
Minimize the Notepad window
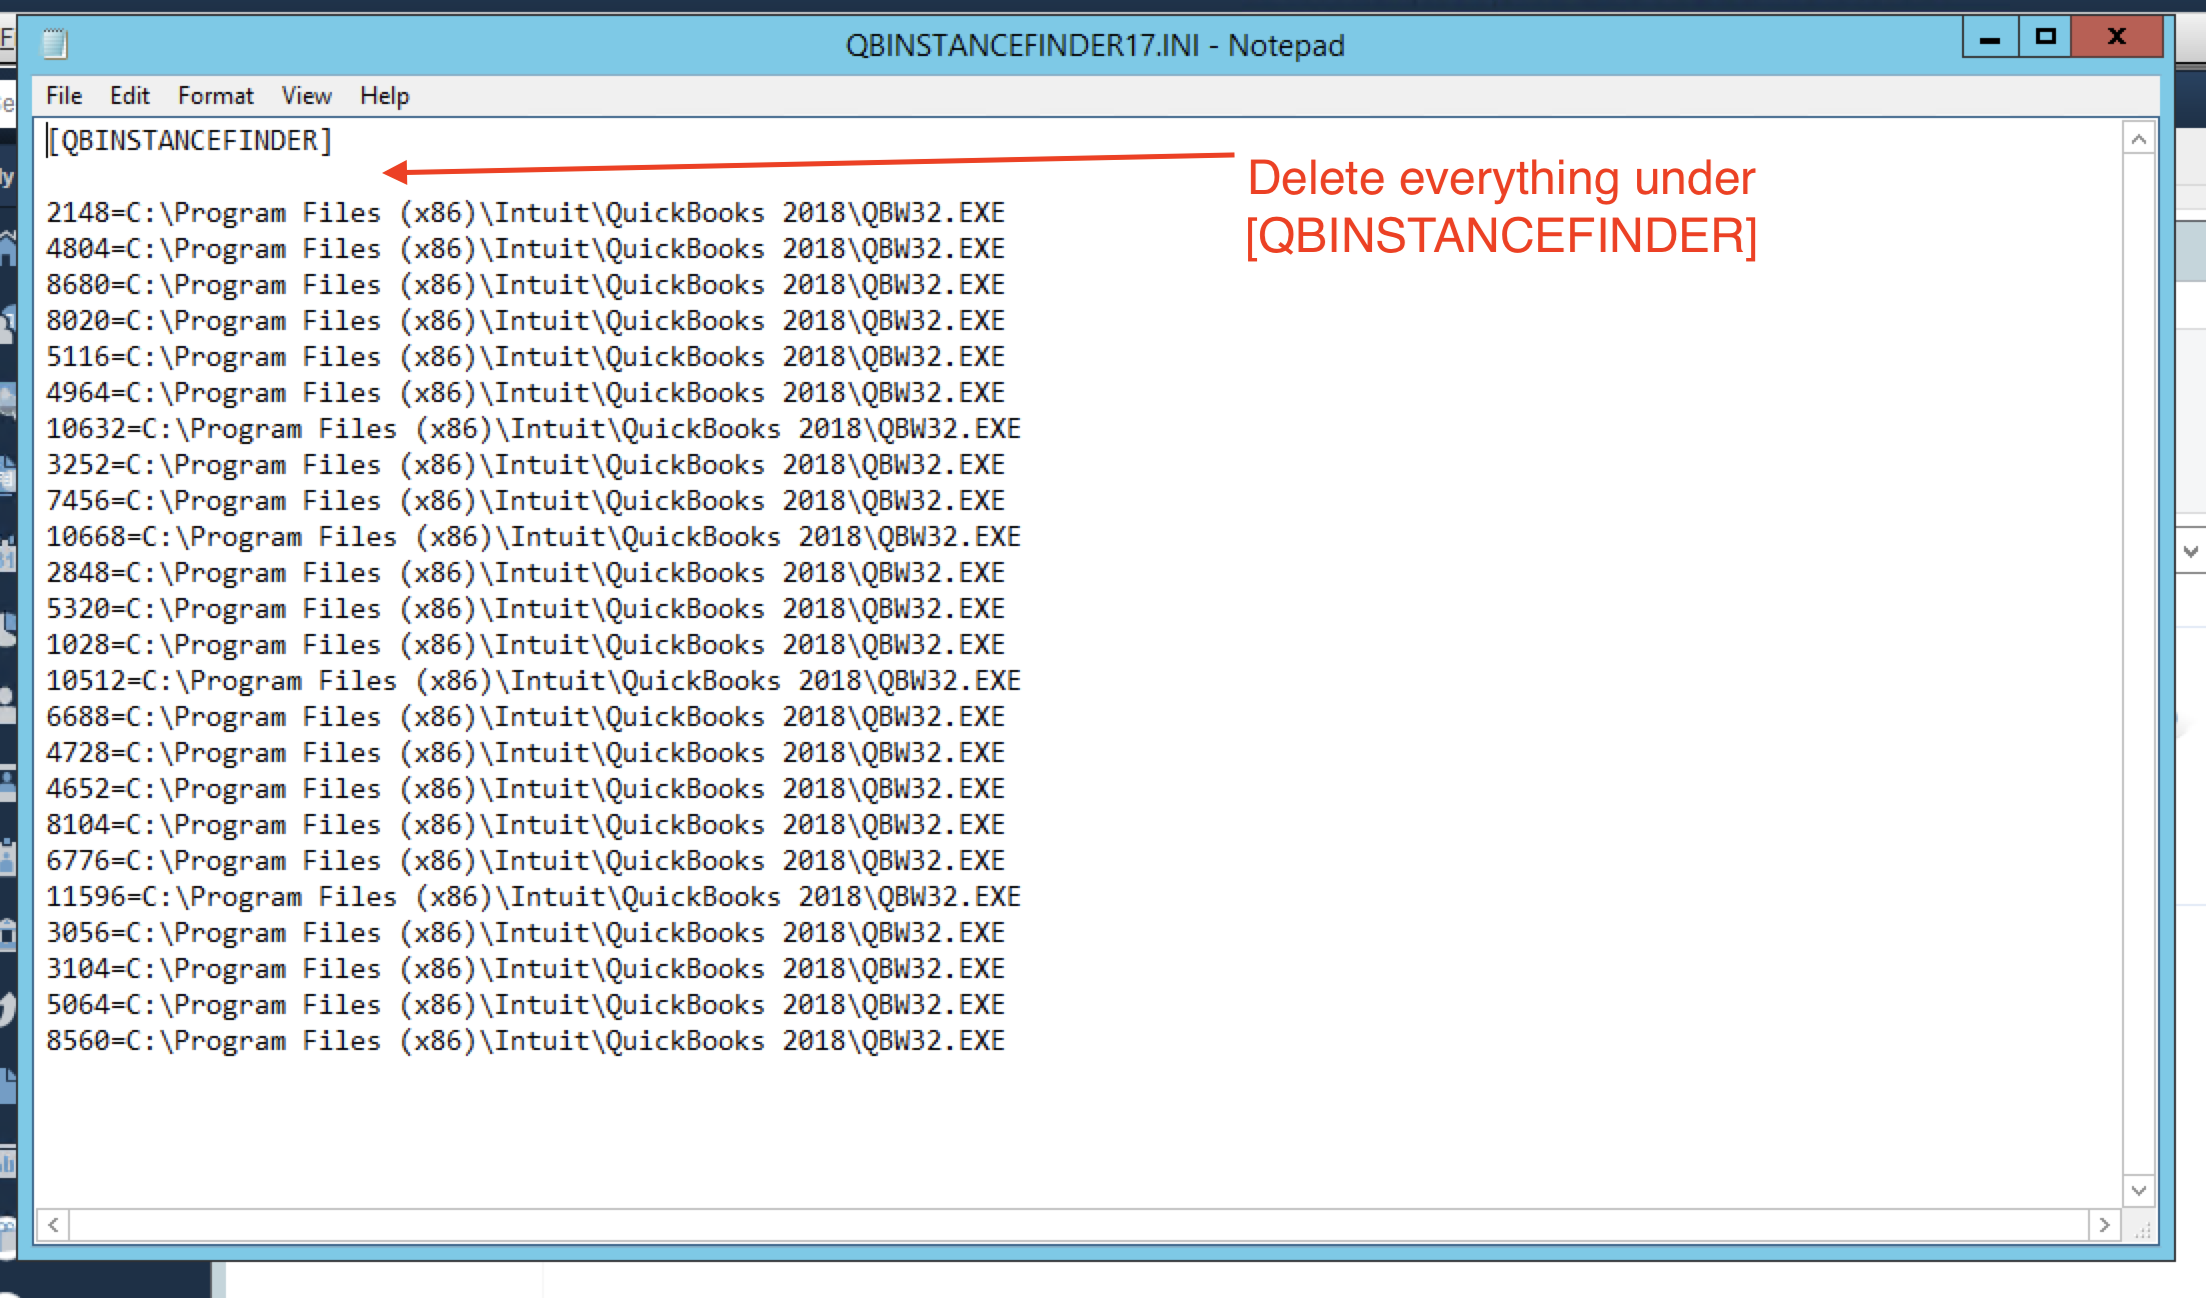pyautogui.click(x=1990, y=38)
